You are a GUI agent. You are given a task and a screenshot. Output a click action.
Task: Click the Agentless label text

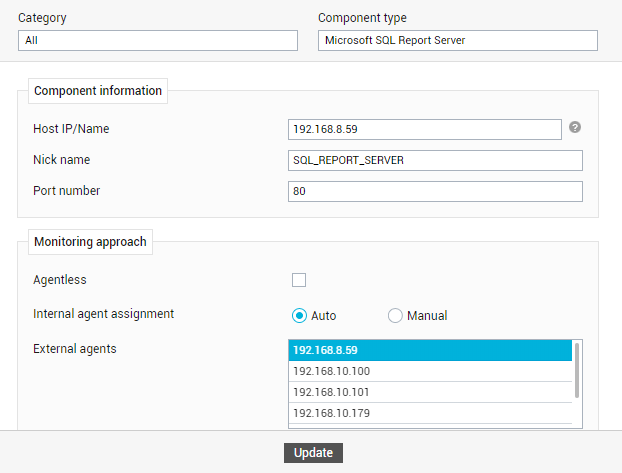tap(60, 280)
